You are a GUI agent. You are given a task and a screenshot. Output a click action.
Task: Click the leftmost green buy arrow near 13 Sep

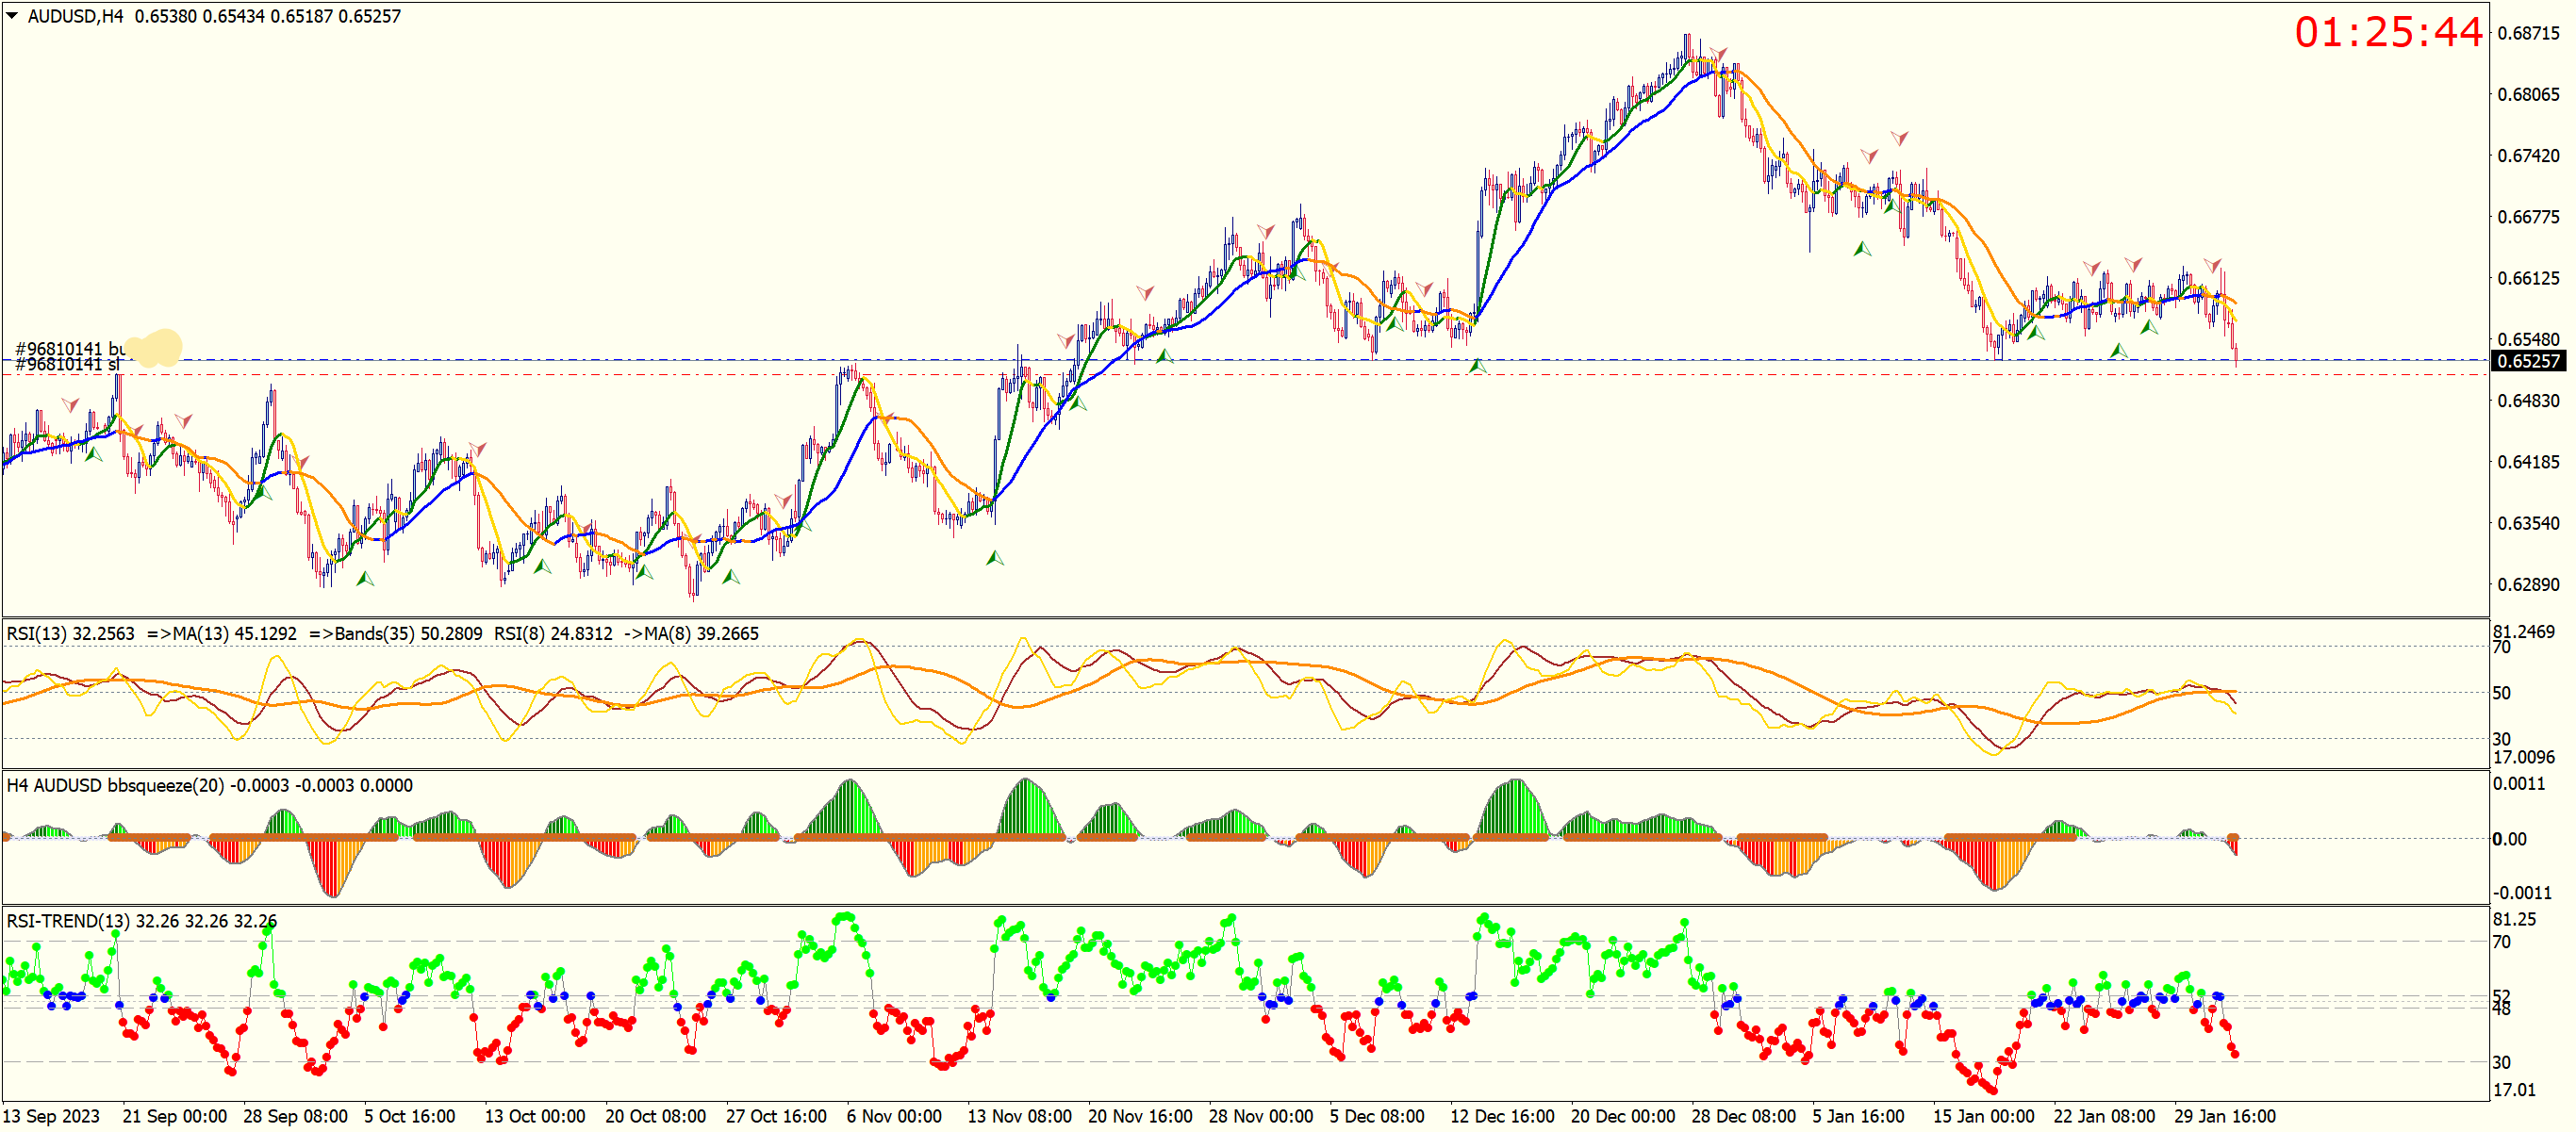(x=94, y=454)
